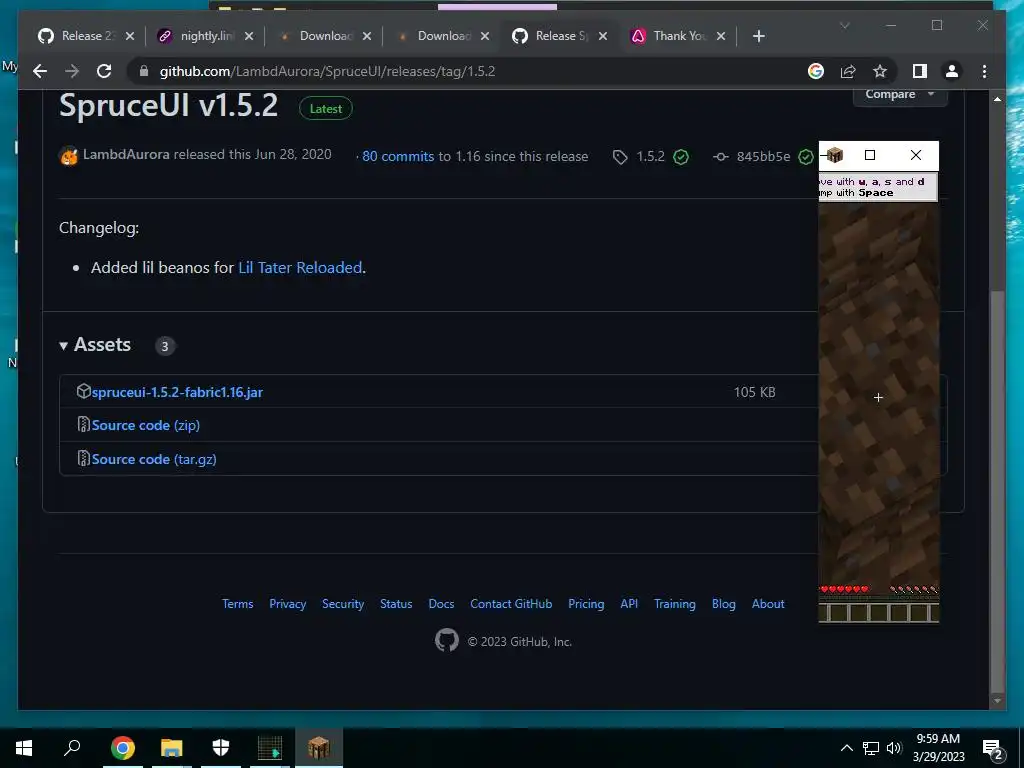Download spruceui-1.5.2-fabric1.16.jar
Screen dimensions: 1024x768
(177, 392)
